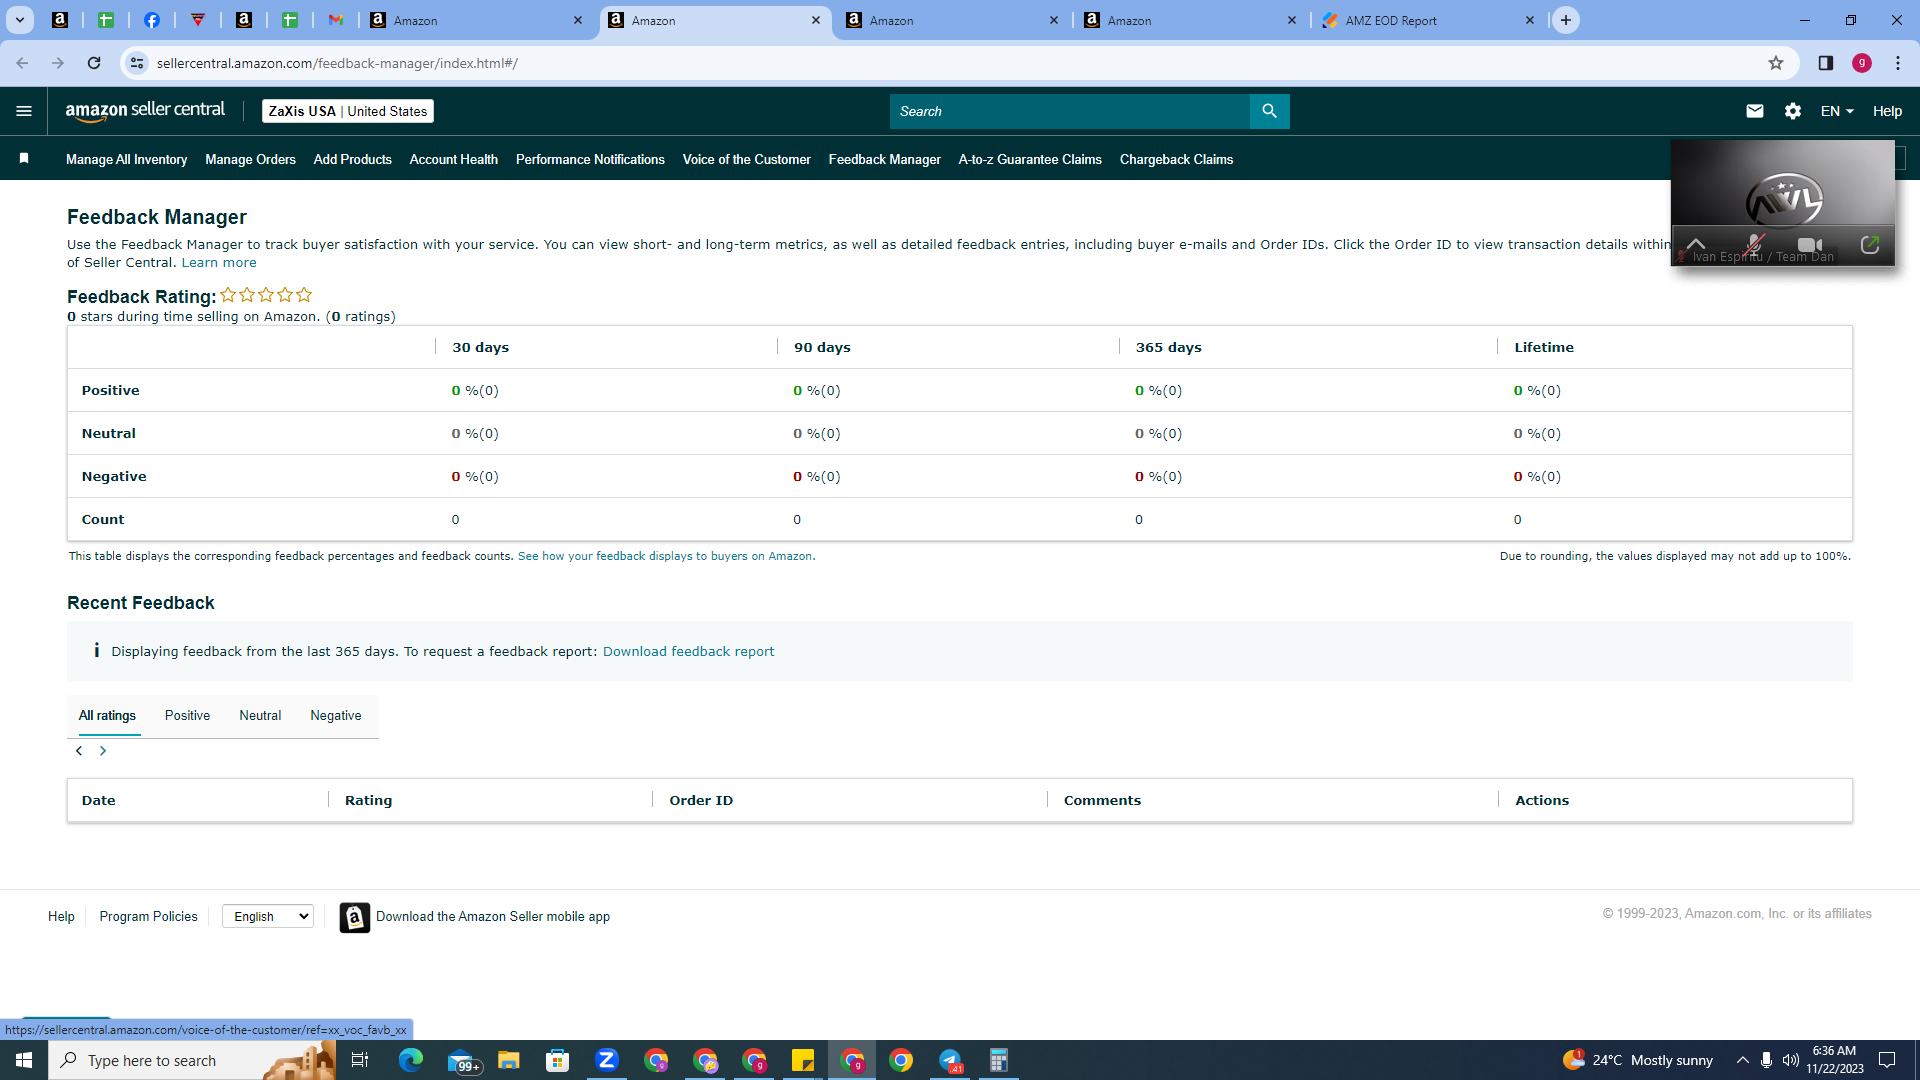Go to next feedback page arrow
The width and height of the screenshot is (1920, 1080).
point(103,751)
